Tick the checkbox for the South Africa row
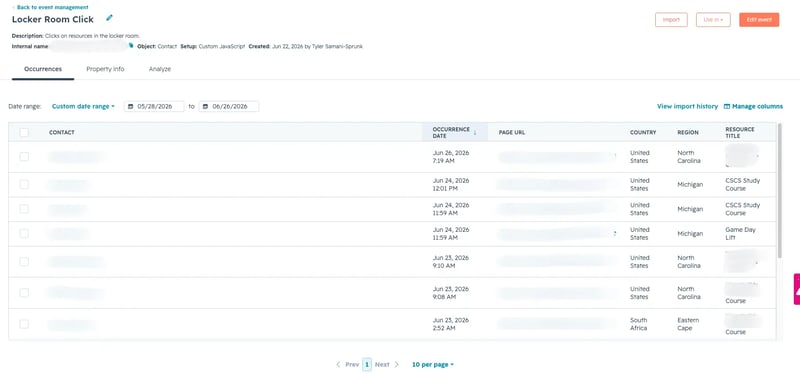 24,324
